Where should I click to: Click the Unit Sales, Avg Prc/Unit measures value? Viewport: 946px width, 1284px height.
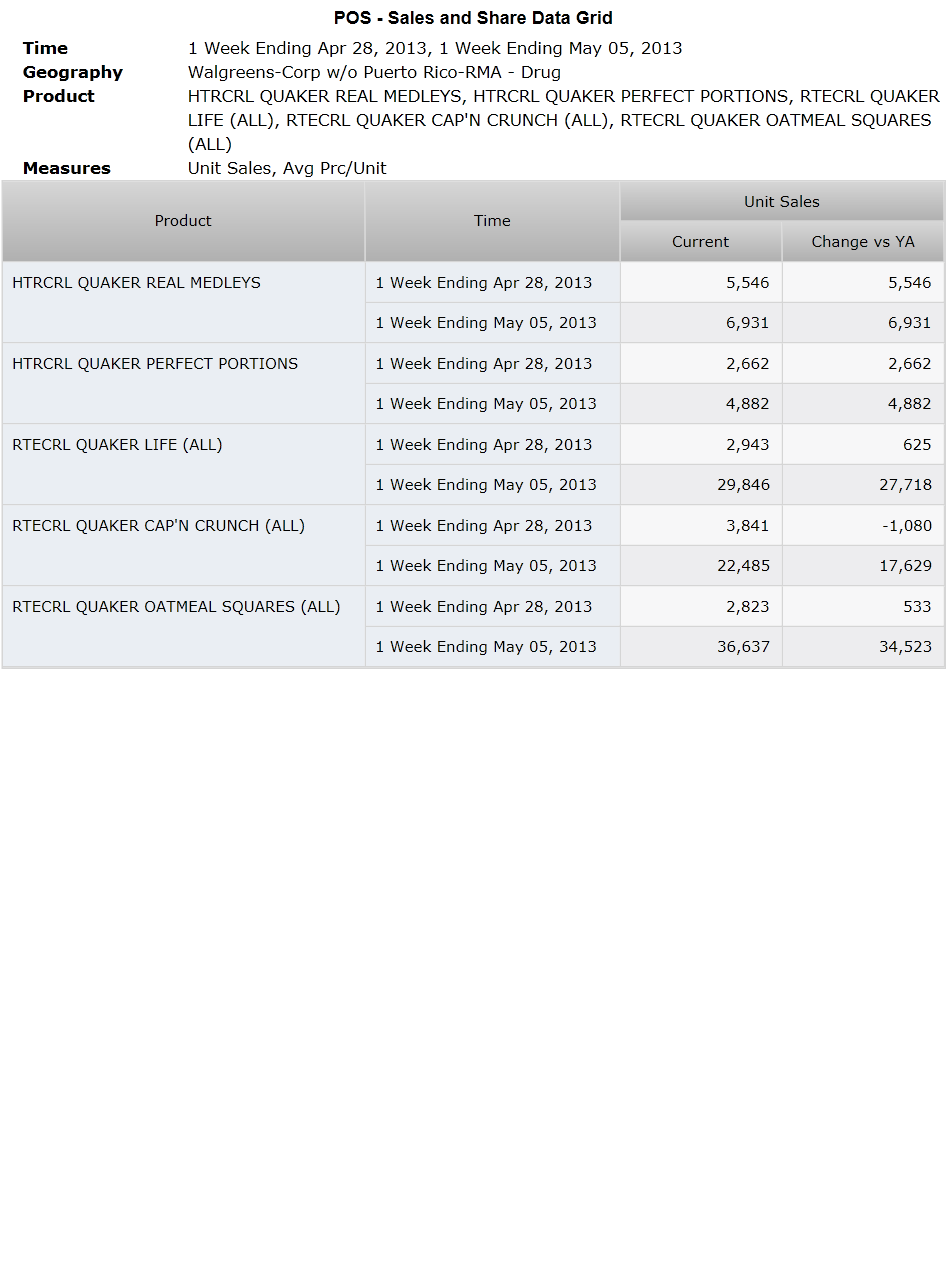click(287, 168)
